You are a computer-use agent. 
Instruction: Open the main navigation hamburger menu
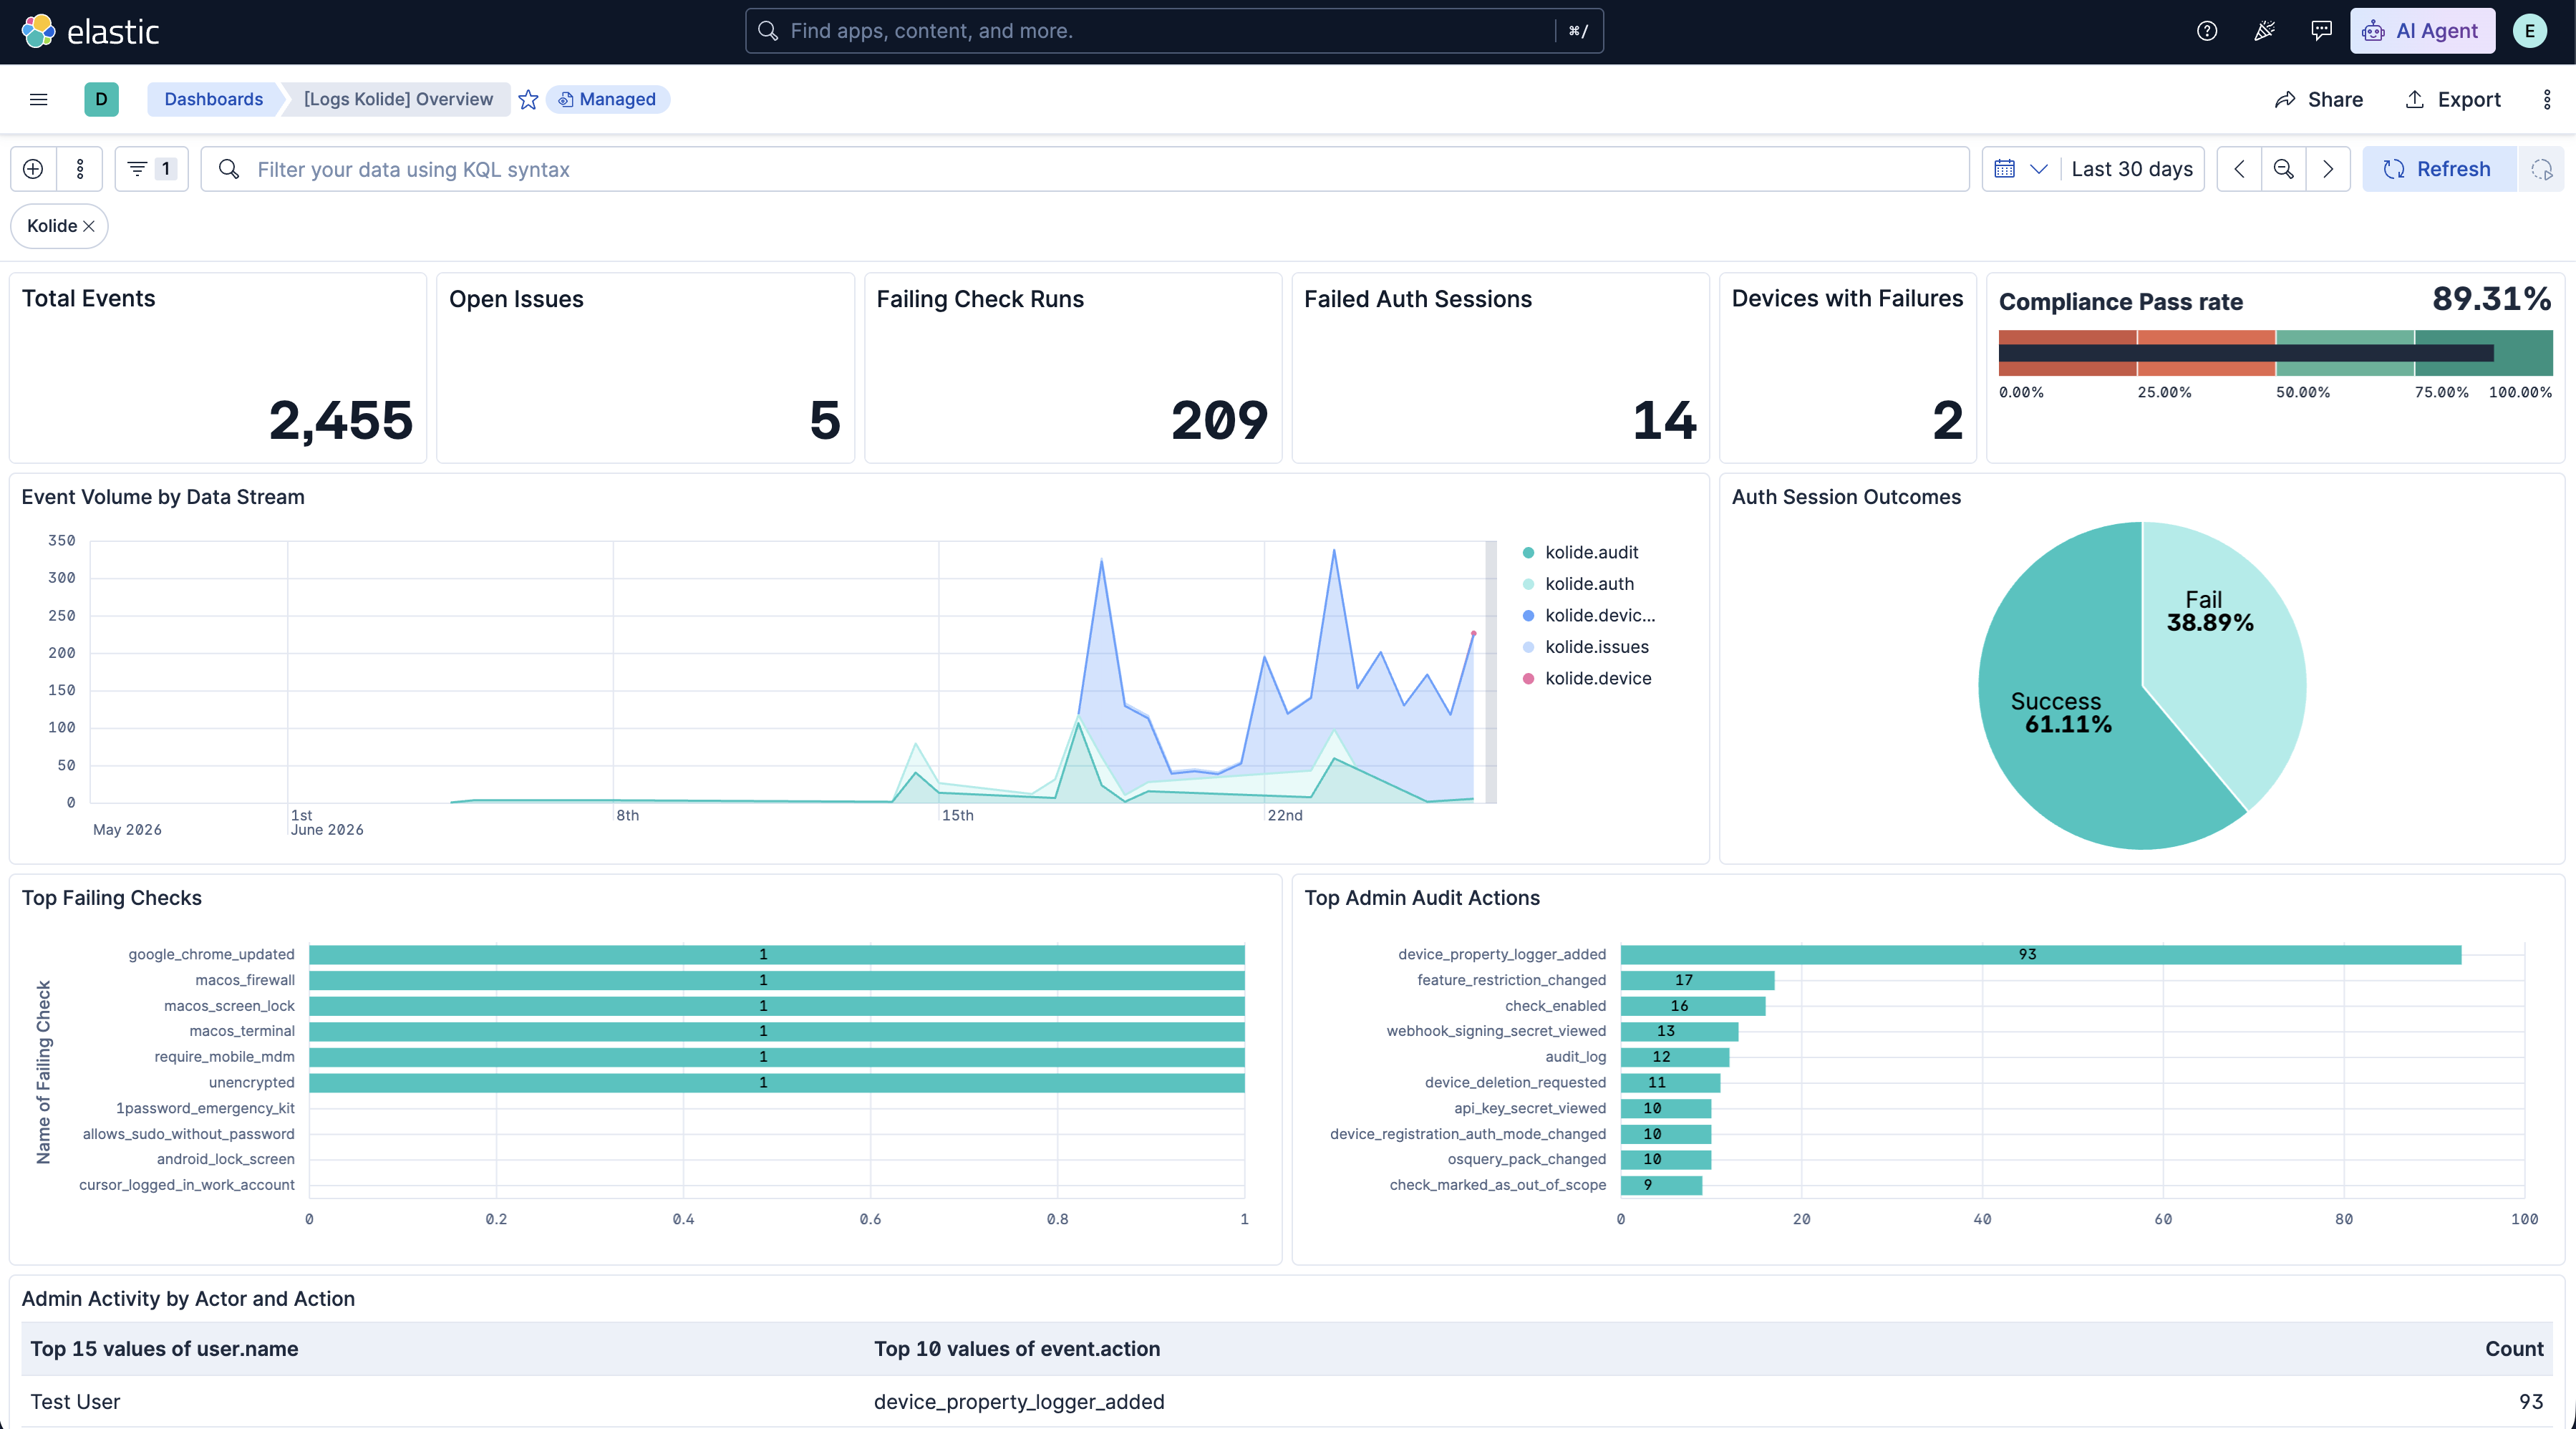pyautogui.click(x=39, y=99)
